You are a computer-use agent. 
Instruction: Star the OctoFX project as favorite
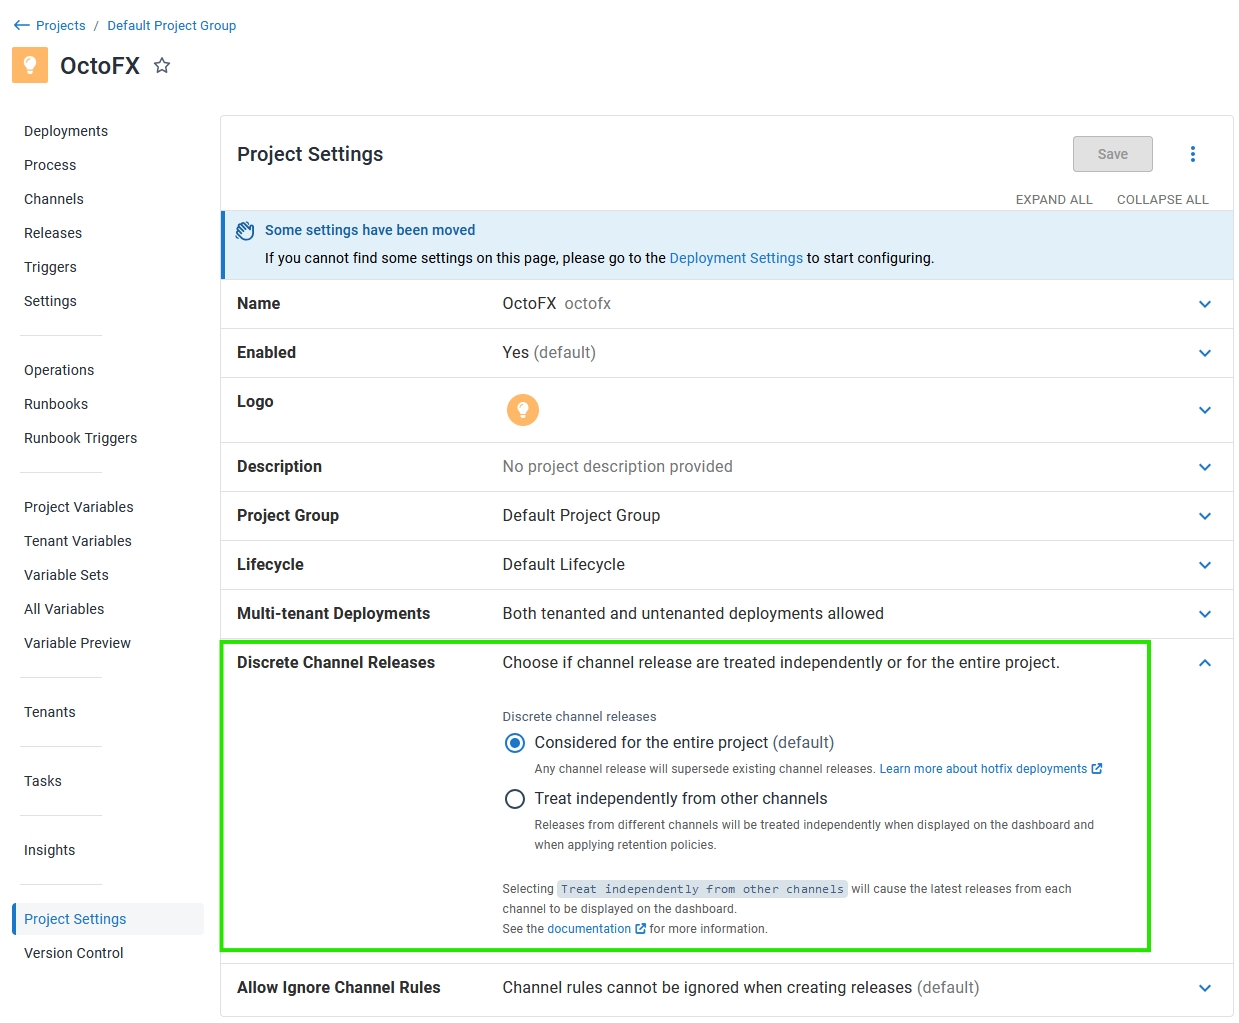coord(162,66)
